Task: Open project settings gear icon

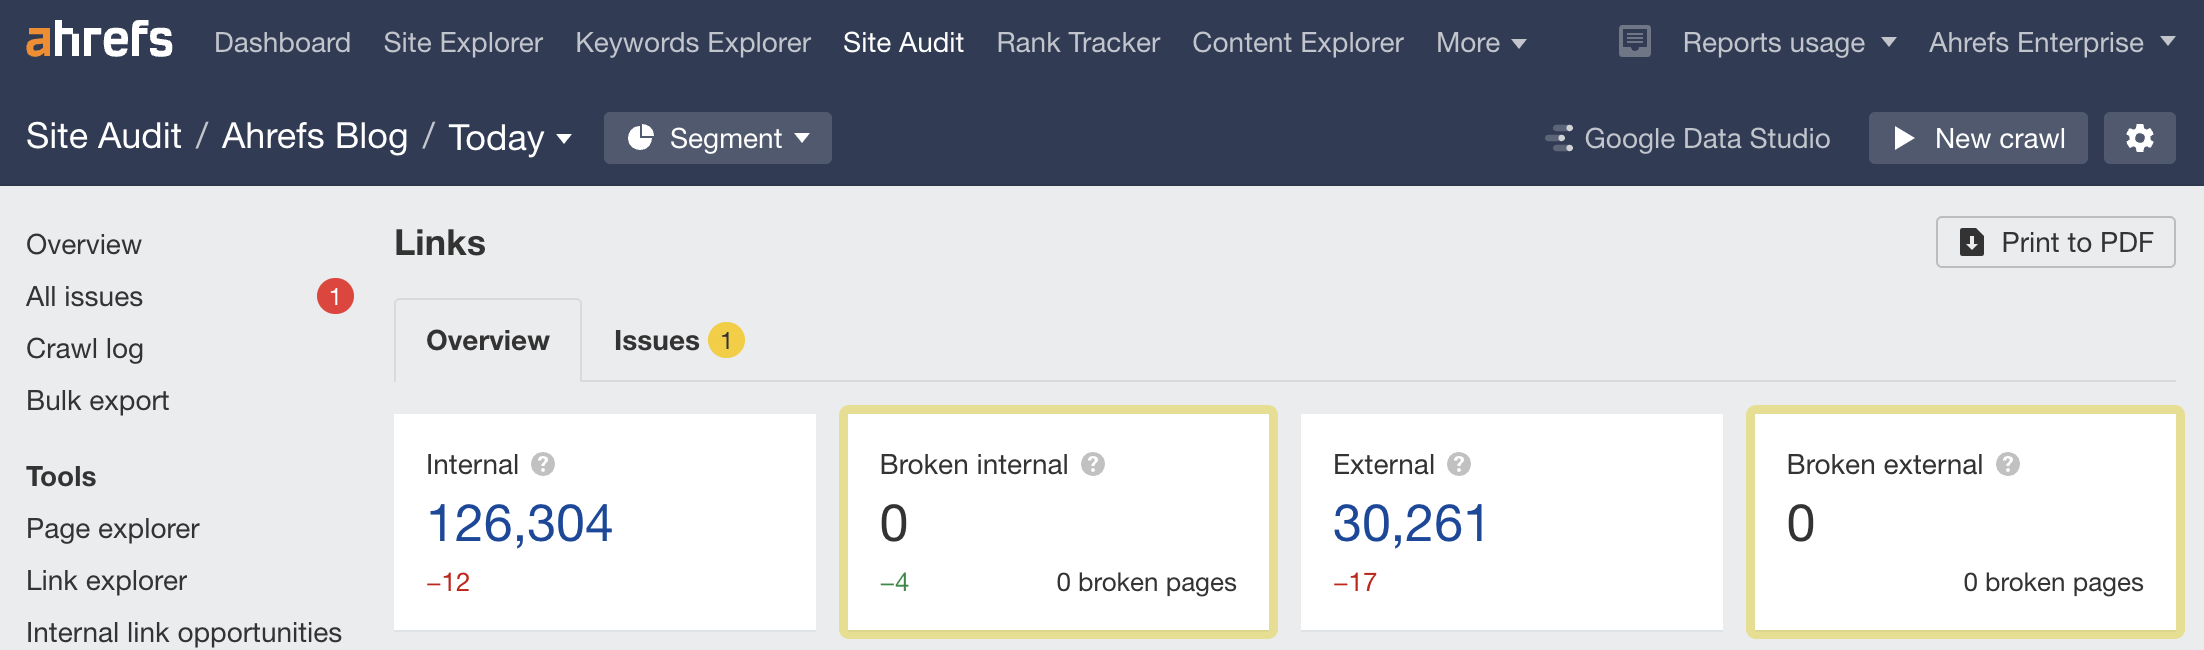Action: coord(2139,138)
